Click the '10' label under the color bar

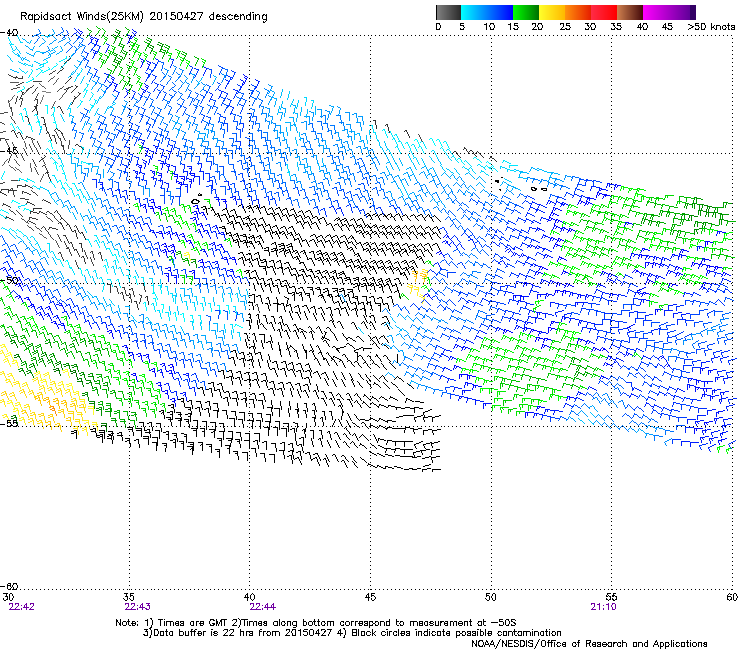pyautogui.click(x=489, y=27)
